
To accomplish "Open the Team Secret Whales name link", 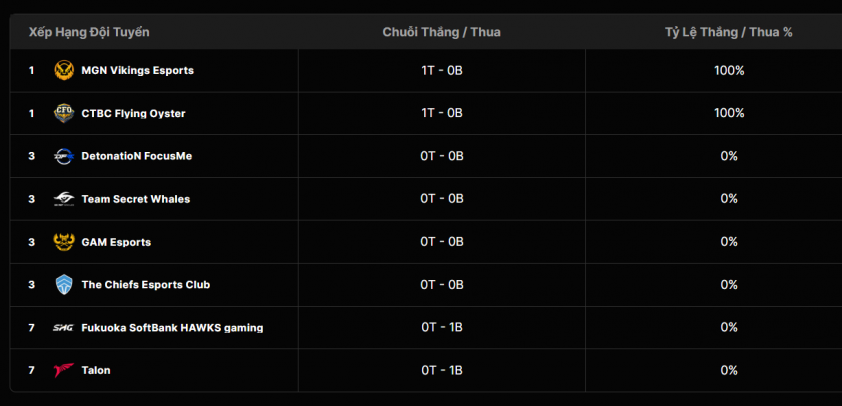I will (x=135, y=199).
